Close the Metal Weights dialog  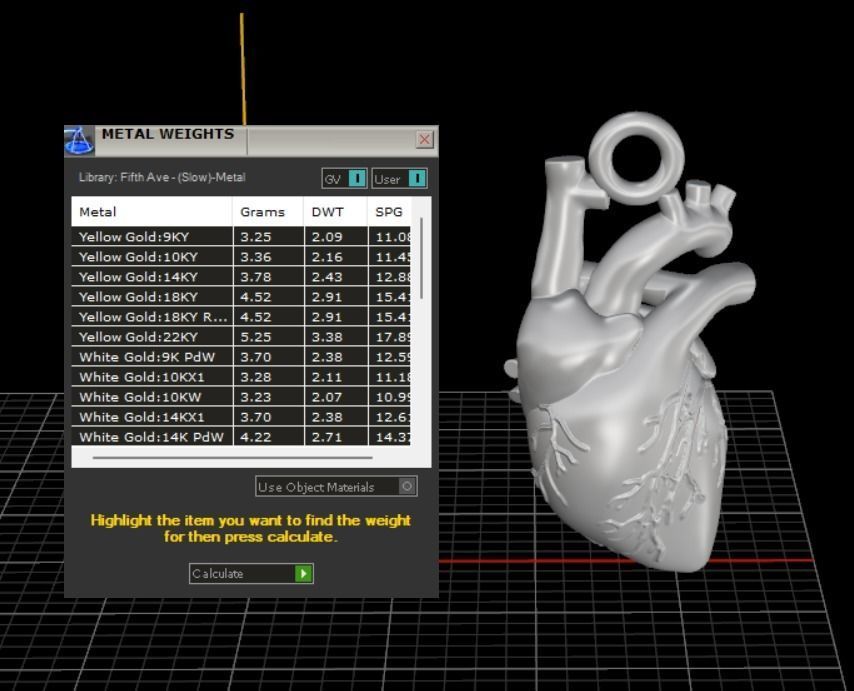click(x=424, y=139)
